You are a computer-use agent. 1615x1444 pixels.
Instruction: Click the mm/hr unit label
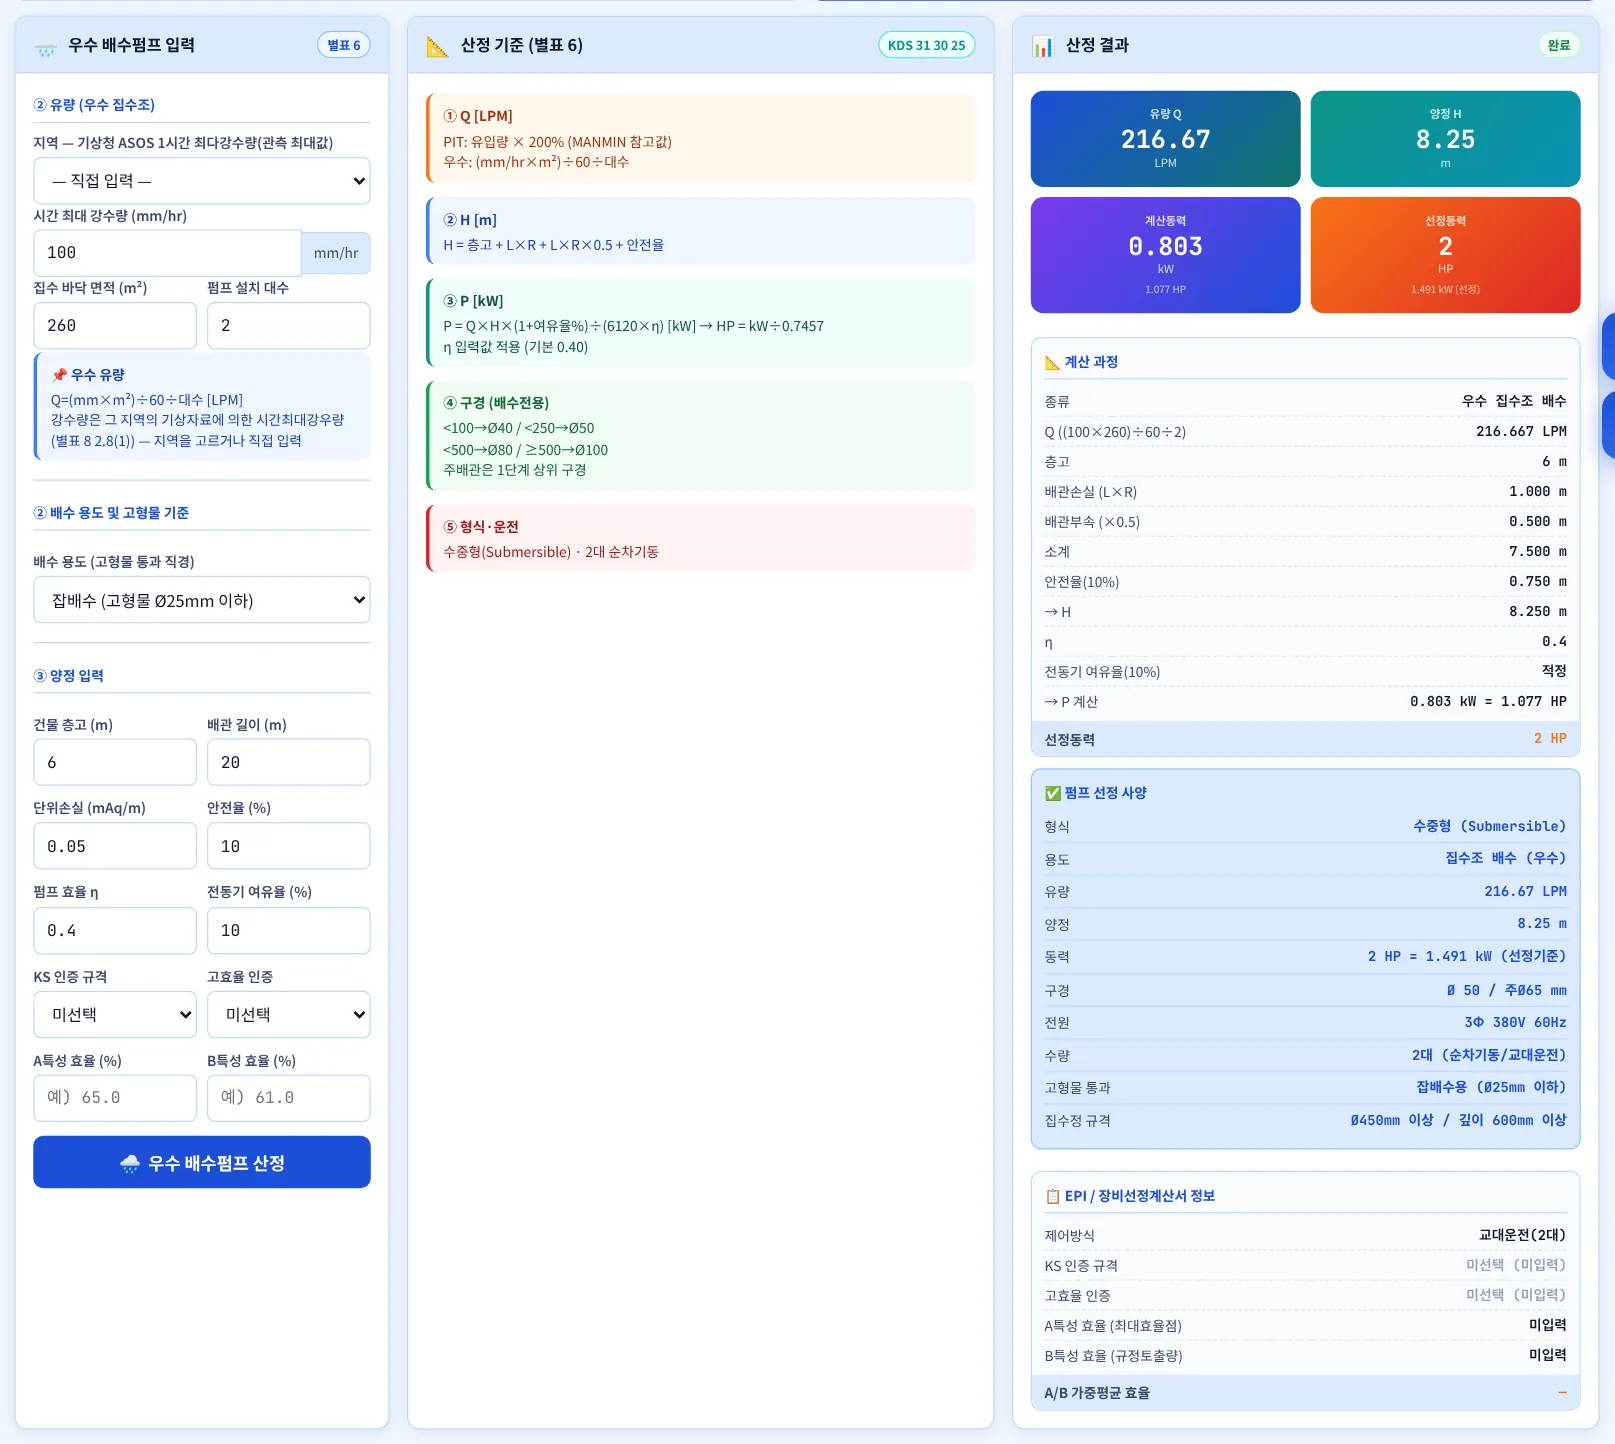click(x=336, y=253)
